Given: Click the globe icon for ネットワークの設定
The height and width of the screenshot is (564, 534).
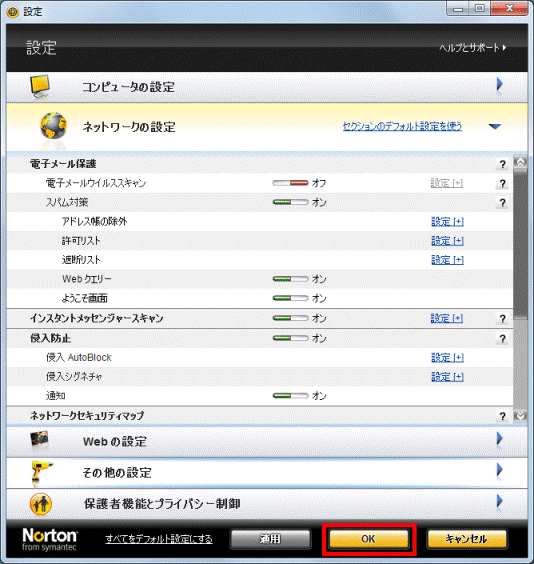Looking at the screenshot, I should [x=54, y=126].
